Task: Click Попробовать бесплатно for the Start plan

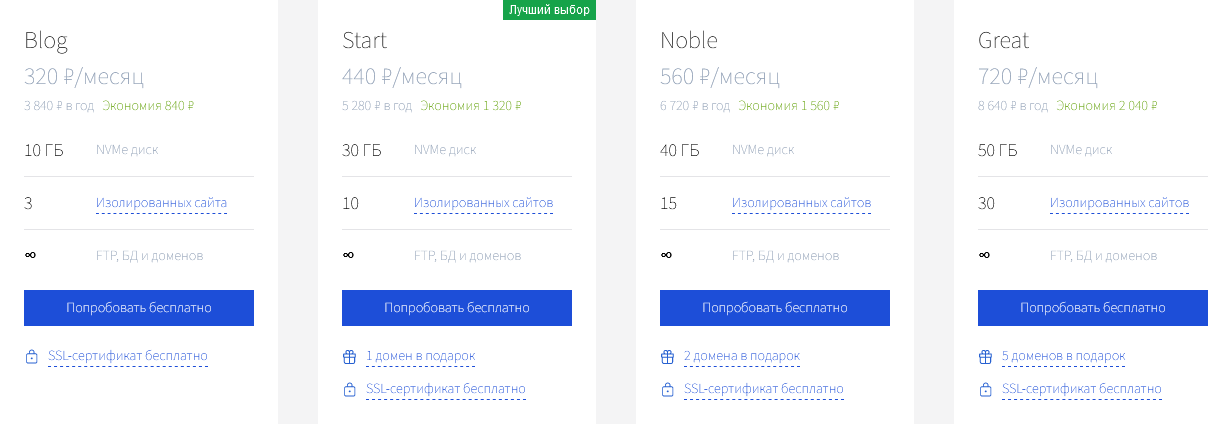Action: point(457,308)
